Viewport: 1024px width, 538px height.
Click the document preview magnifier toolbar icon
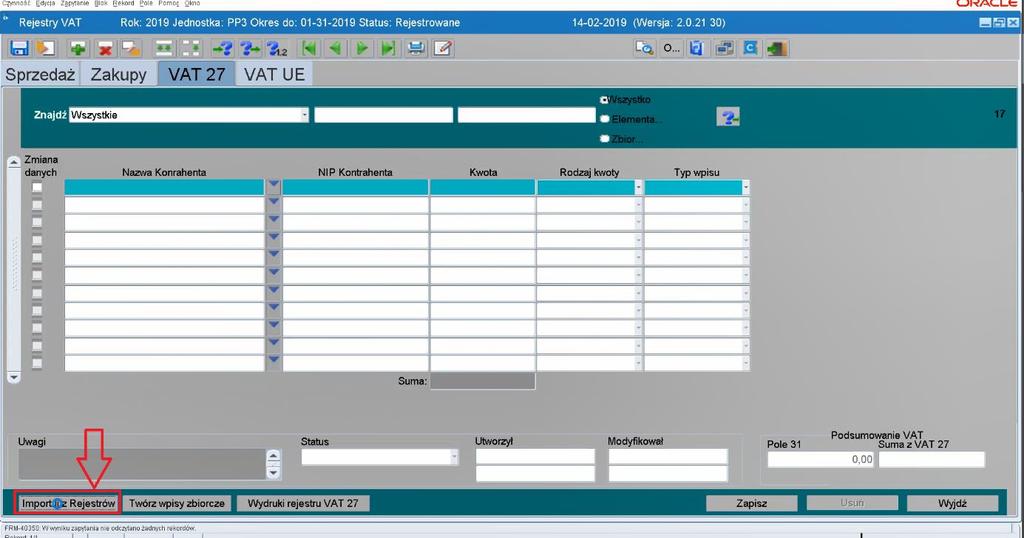(x=645, y=48)
